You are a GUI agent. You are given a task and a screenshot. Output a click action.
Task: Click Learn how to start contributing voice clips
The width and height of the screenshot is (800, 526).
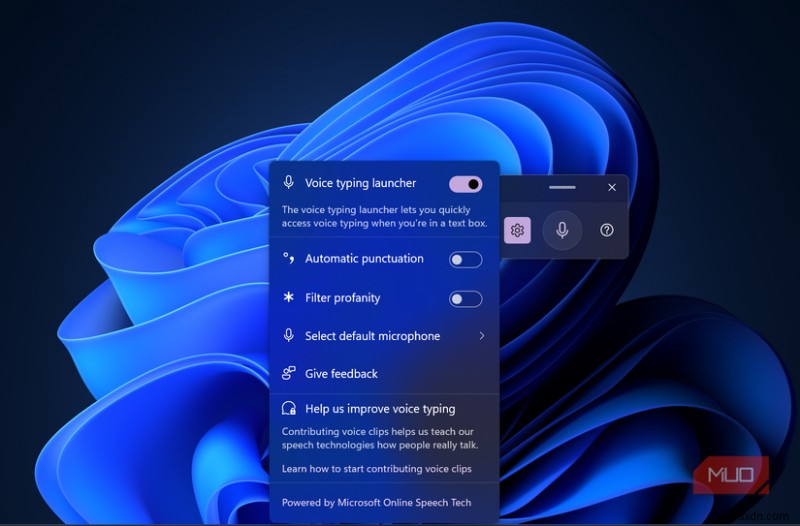click(x=377, y=469)
